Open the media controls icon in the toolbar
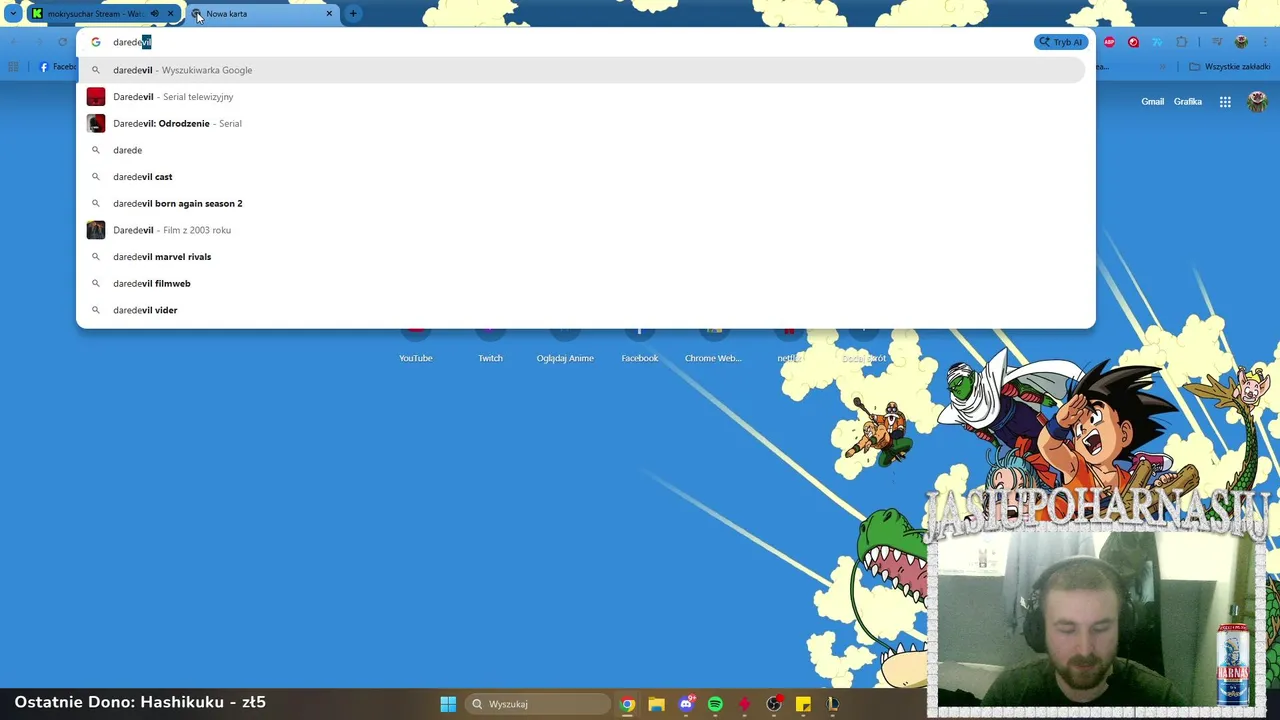The width and height of the screenshot is (1280, 720). (x=1216, y=42)
